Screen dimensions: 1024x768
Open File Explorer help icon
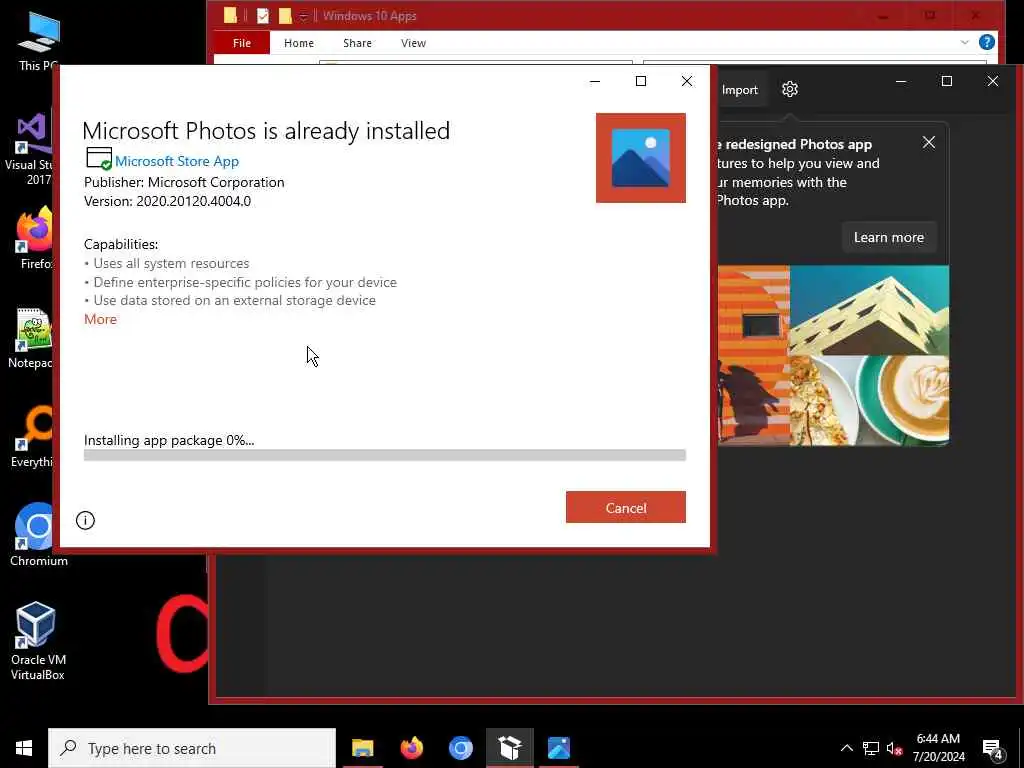coord(987,42)
